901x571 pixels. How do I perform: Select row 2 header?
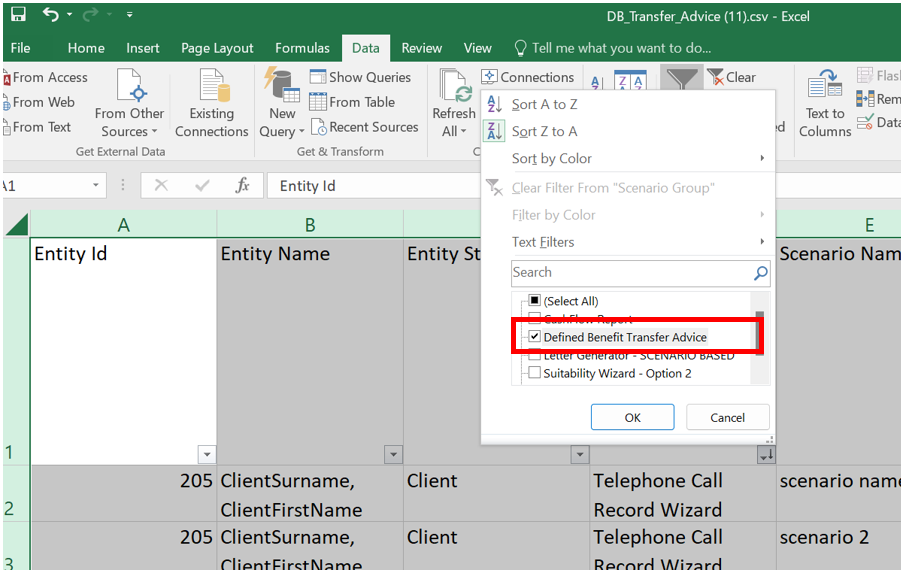coord(16,494)
